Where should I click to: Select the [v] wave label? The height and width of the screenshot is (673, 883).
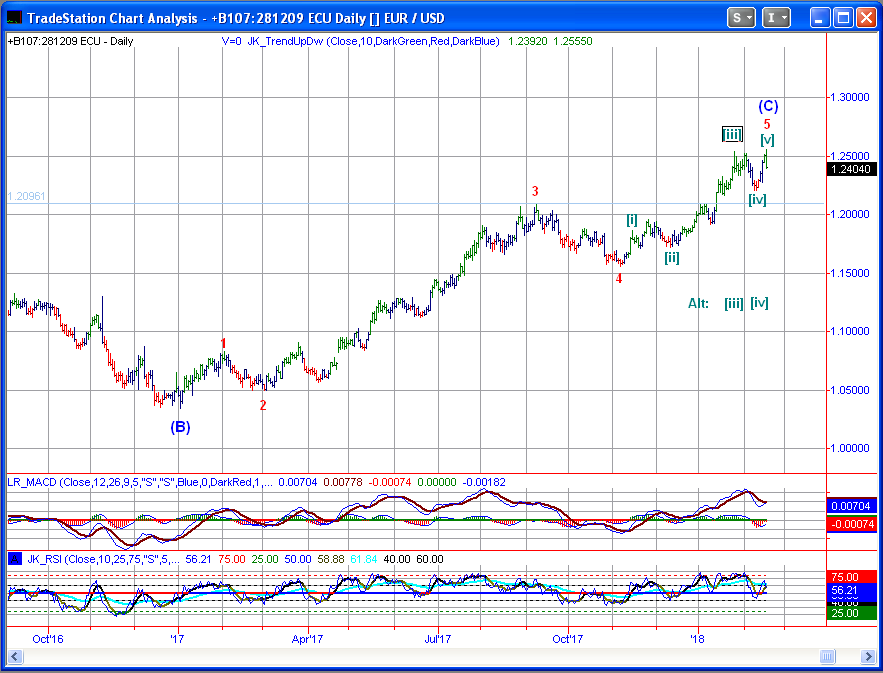[768, 140]
